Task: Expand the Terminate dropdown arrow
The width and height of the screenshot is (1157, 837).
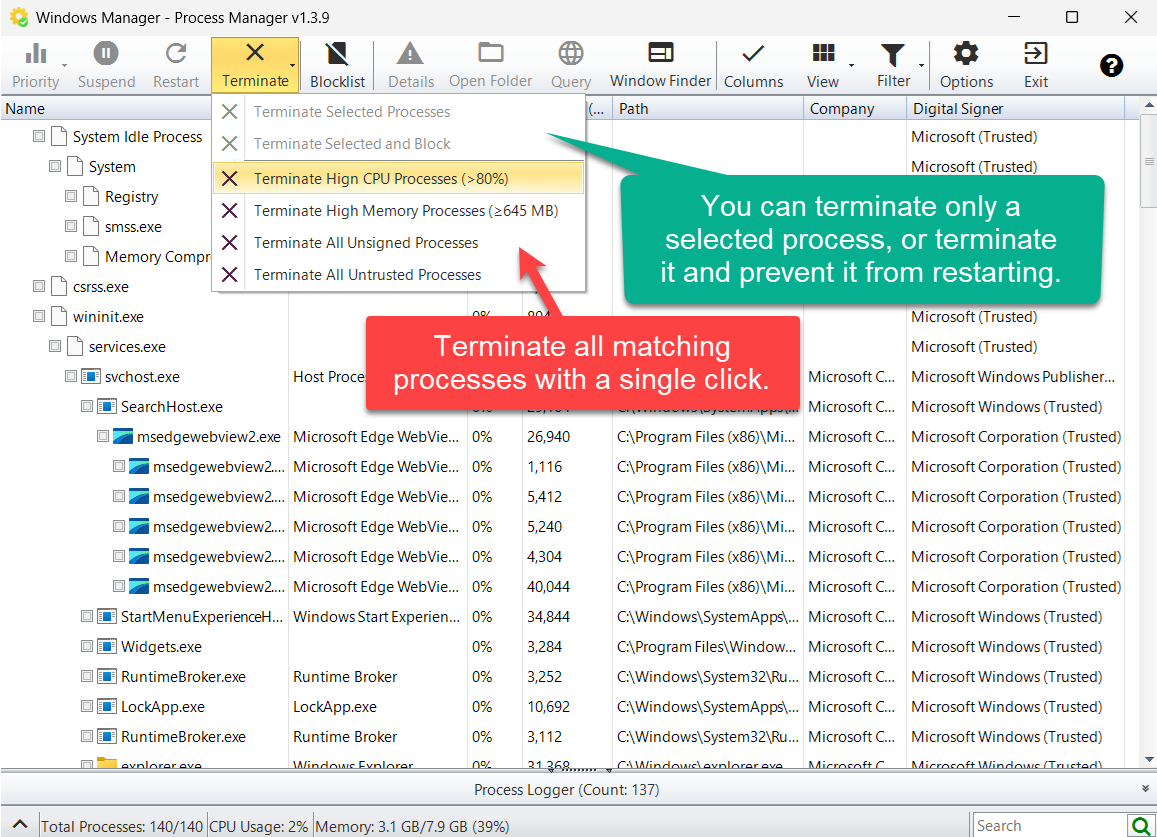Action: 293,66
